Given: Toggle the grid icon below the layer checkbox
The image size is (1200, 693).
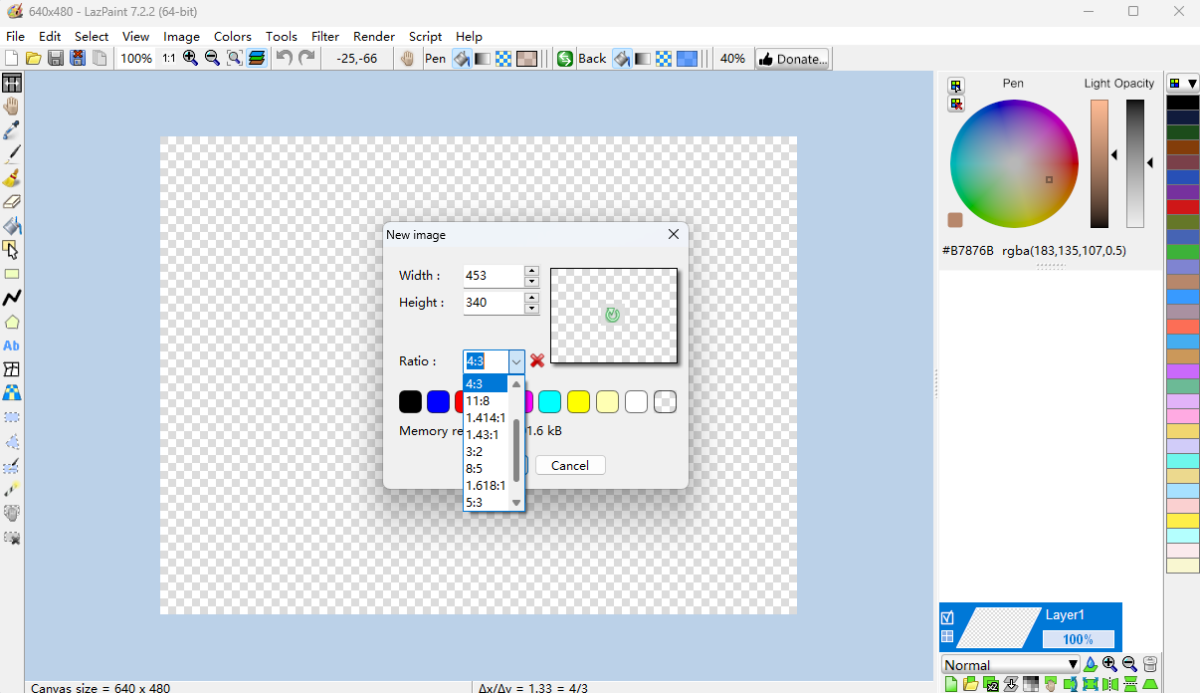Looking at the screenshot, I should pos(947,633).
